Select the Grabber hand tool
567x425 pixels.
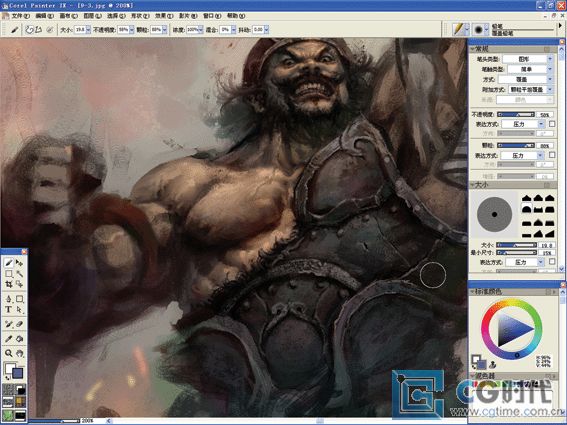click(x=20, y=353)
